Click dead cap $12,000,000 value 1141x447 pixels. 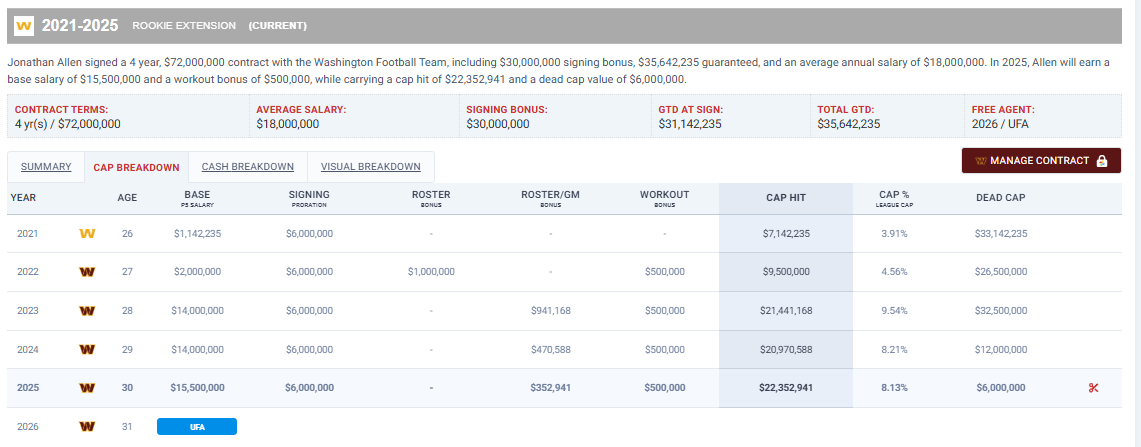point(1001,349)
